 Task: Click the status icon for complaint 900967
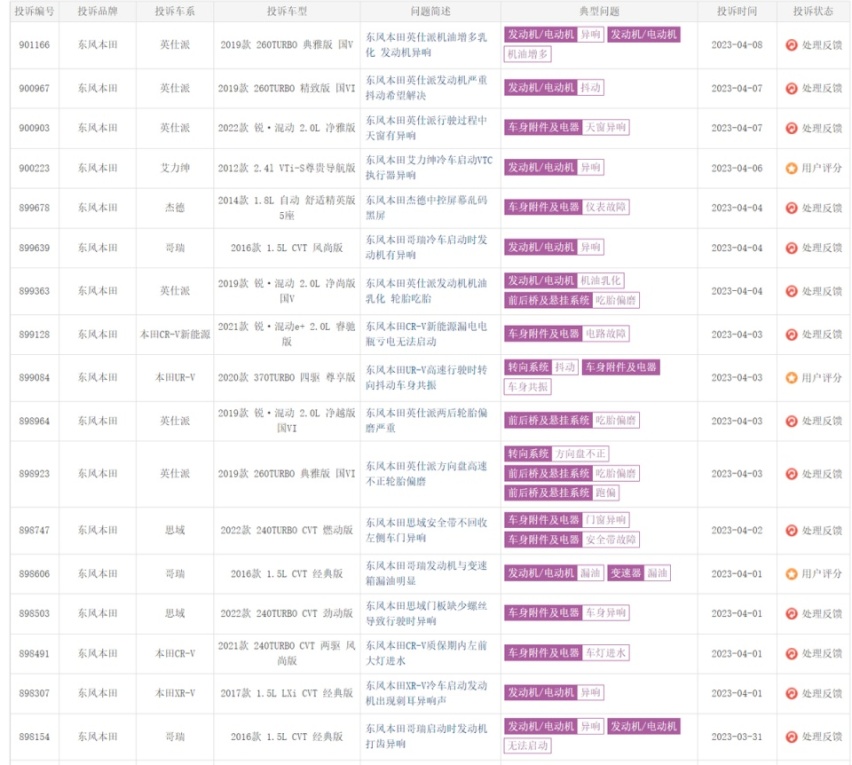791,88
